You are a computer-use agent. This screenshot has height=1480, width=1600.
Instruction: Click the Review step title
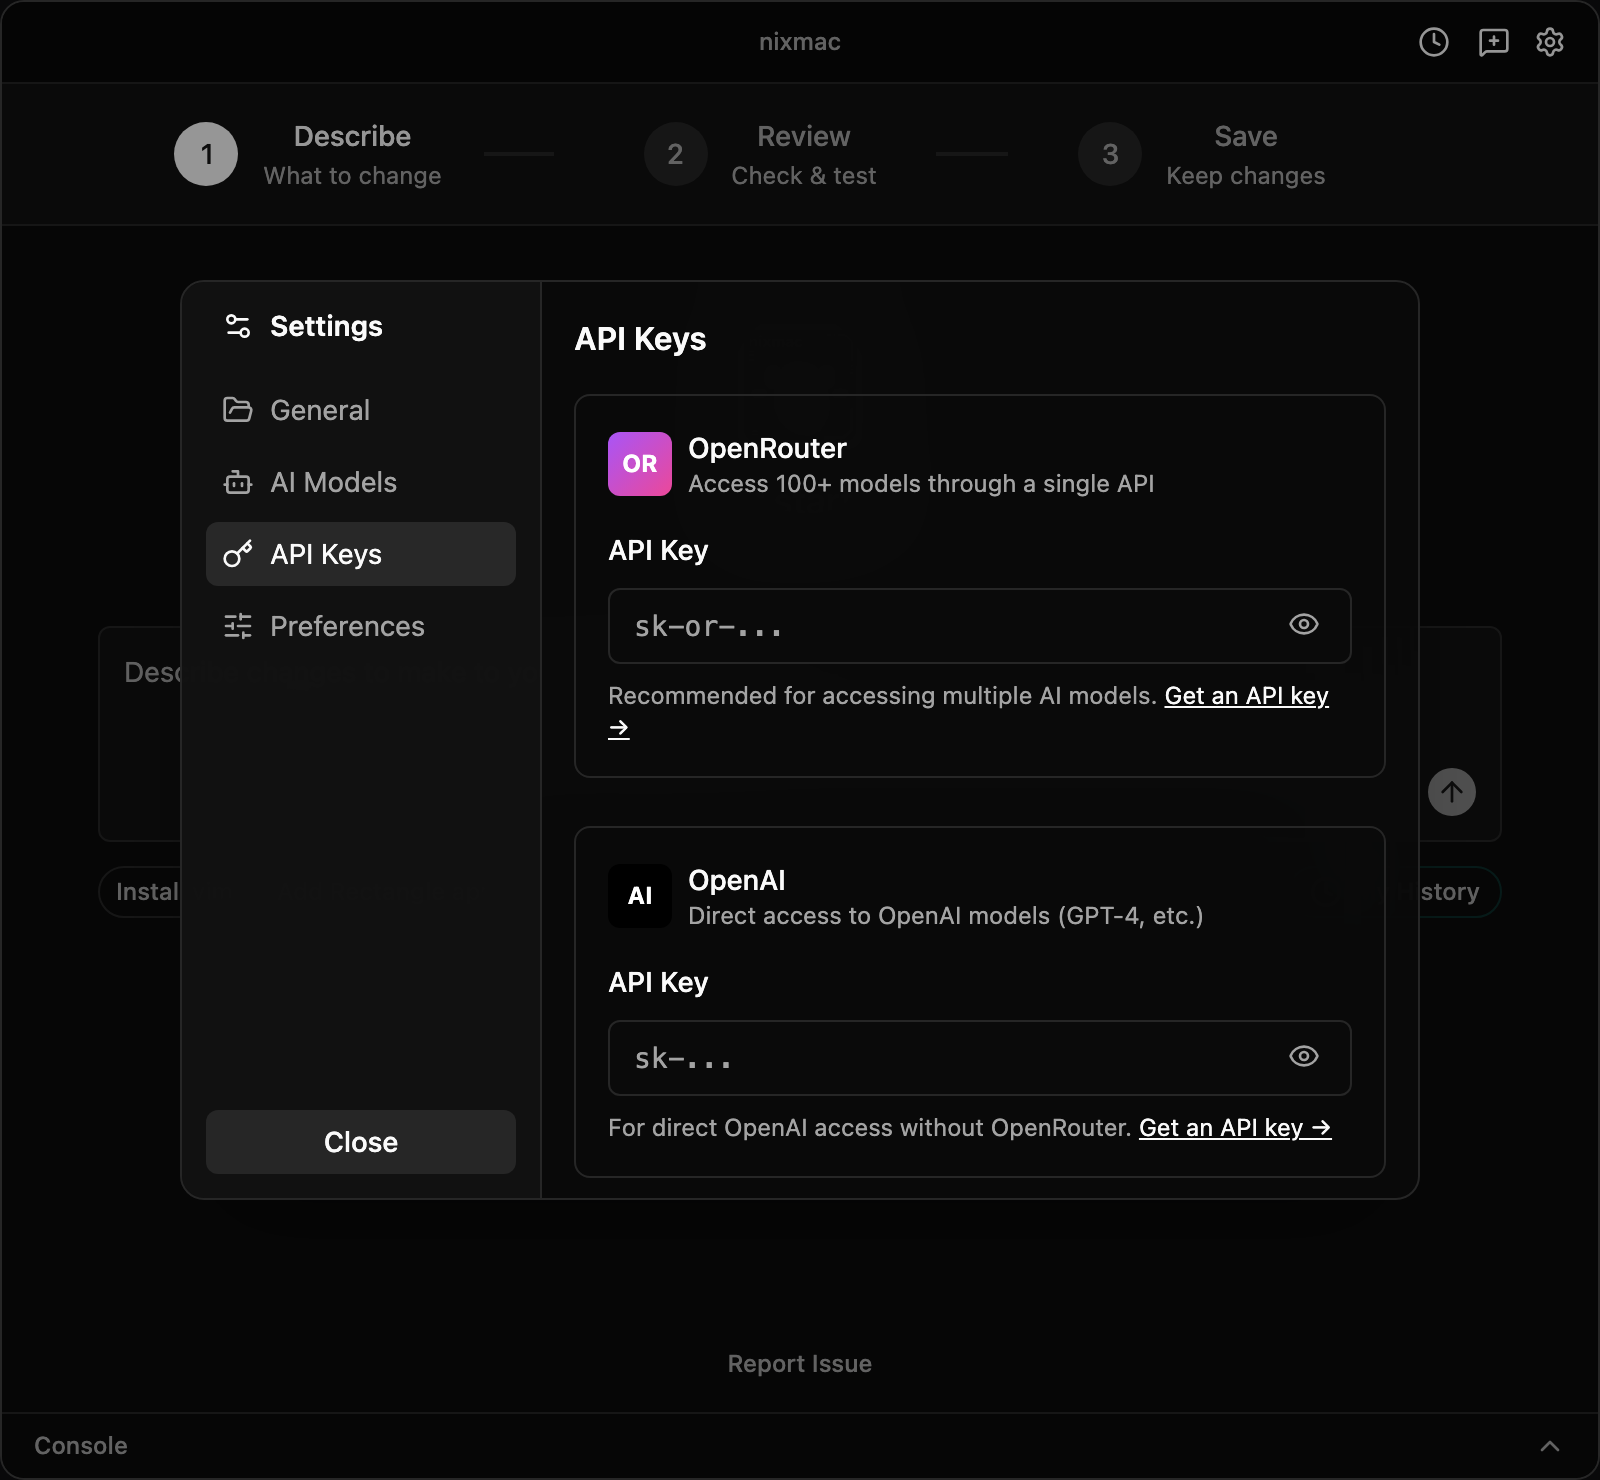pos(804,136)
